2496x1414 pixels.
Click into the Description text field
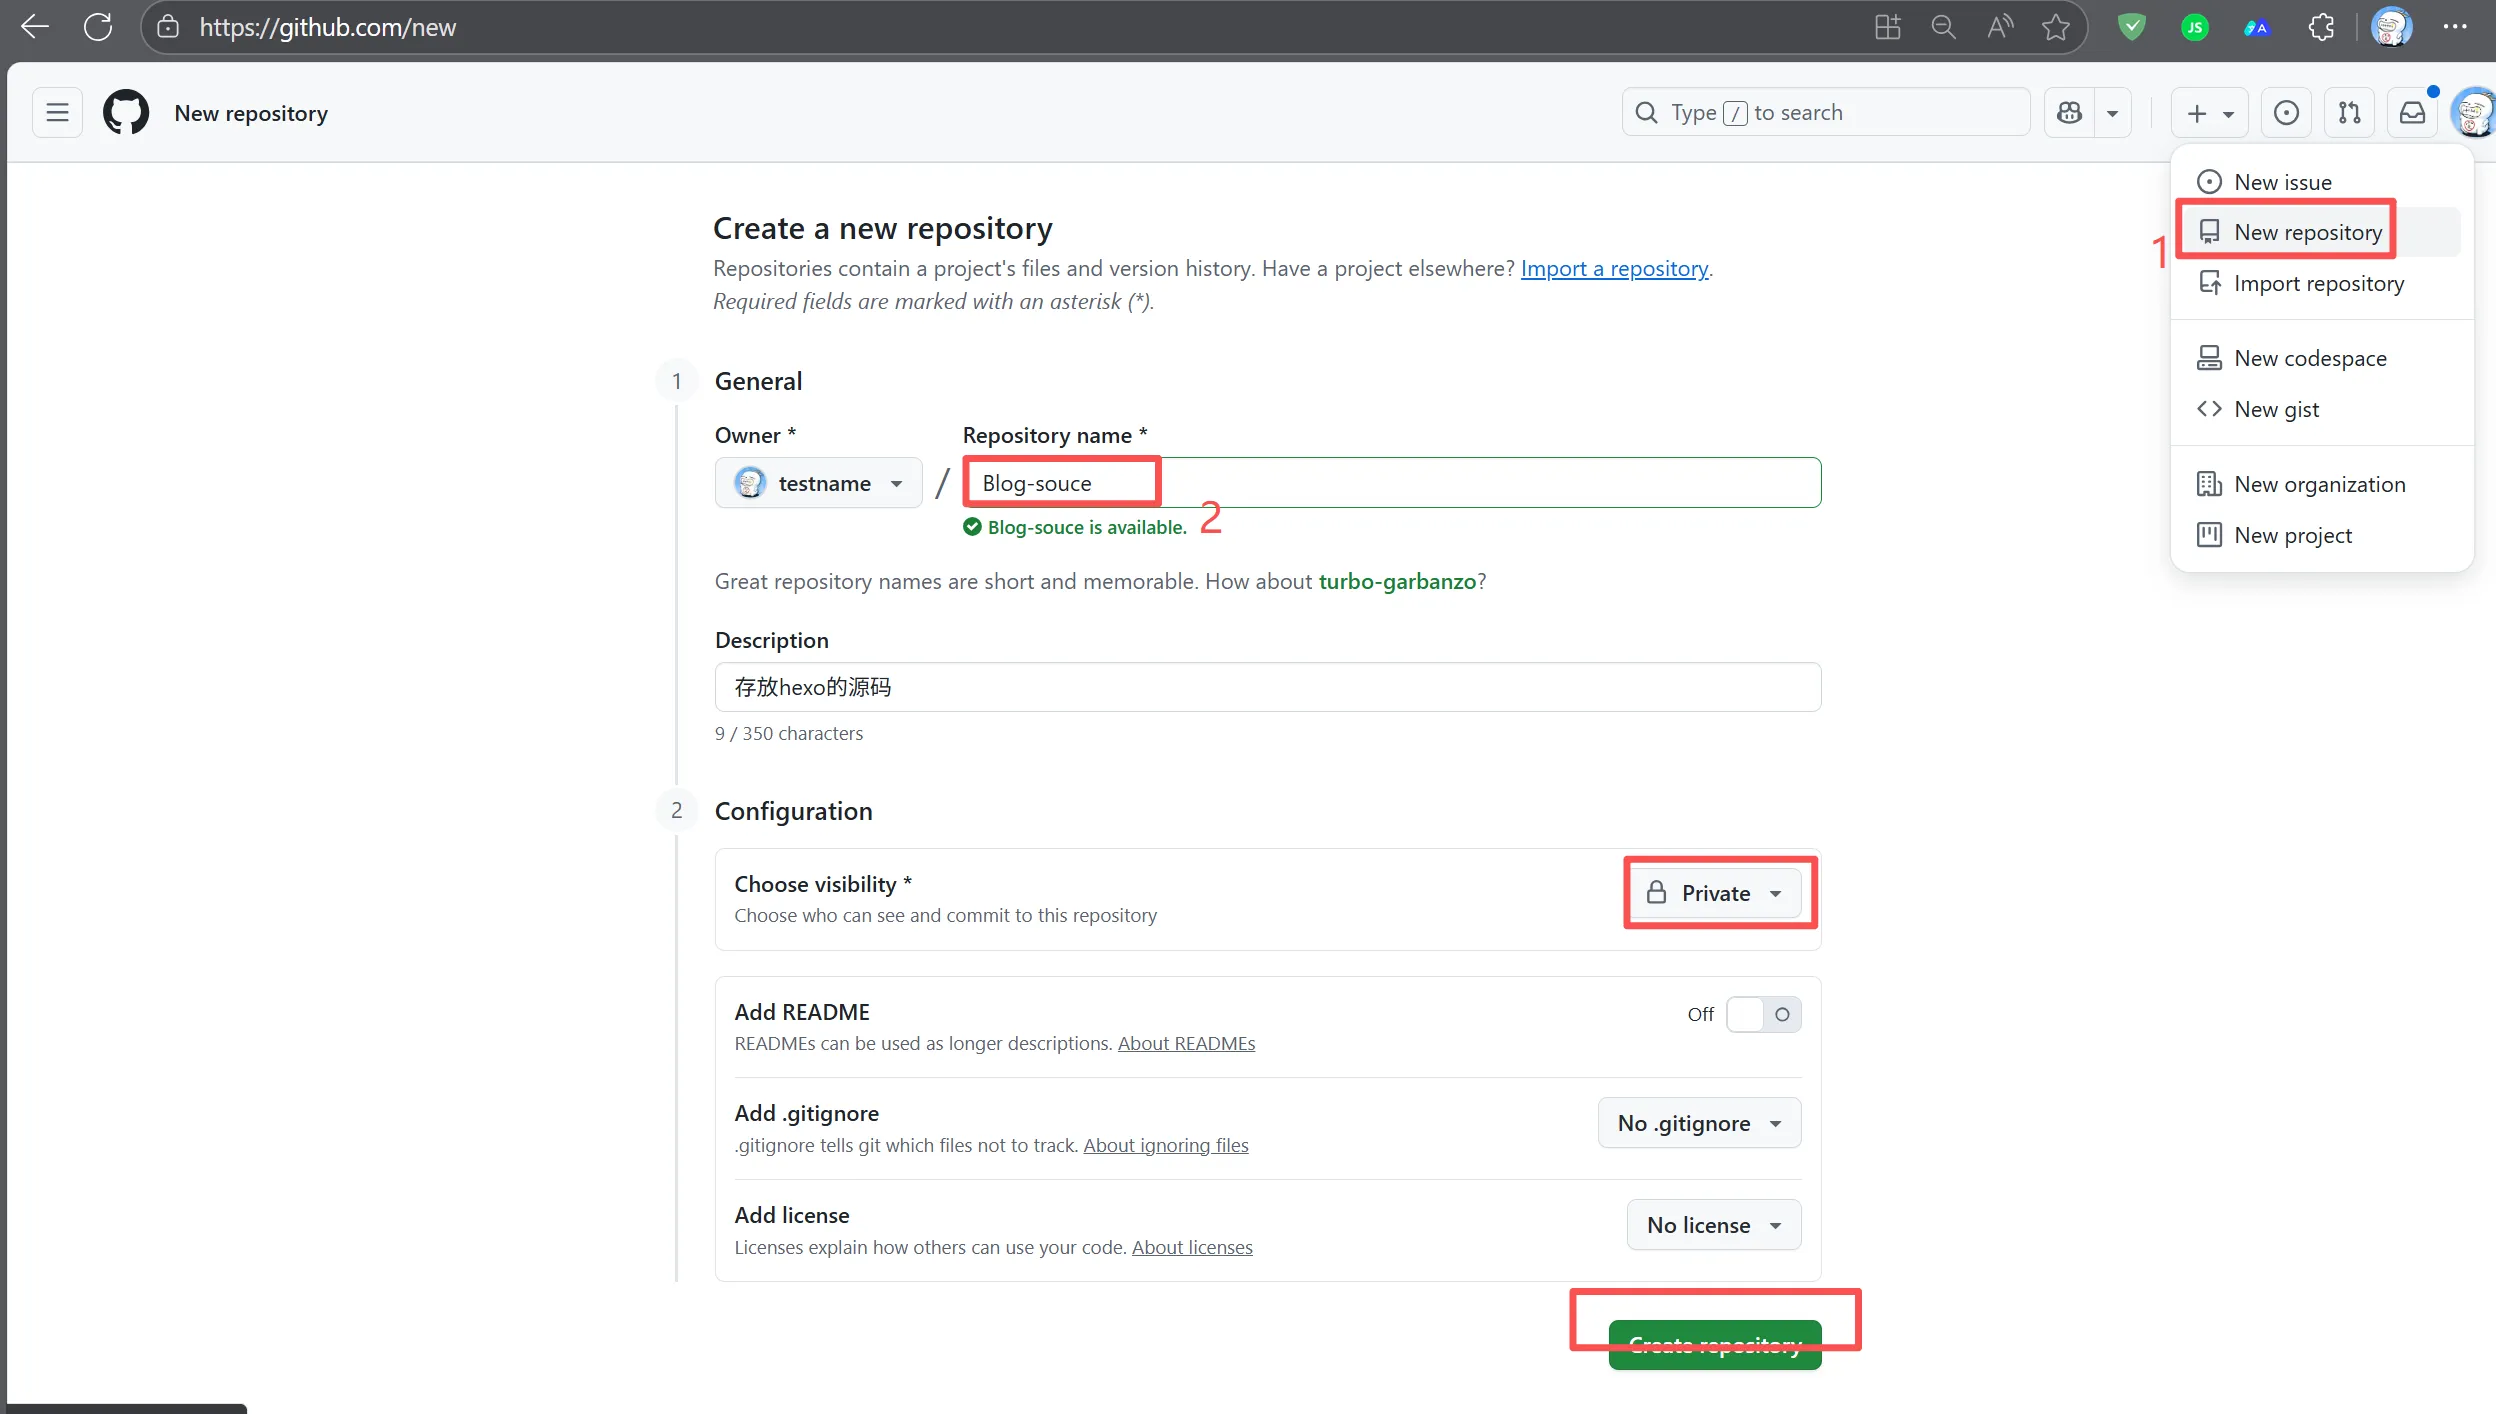1267,687
